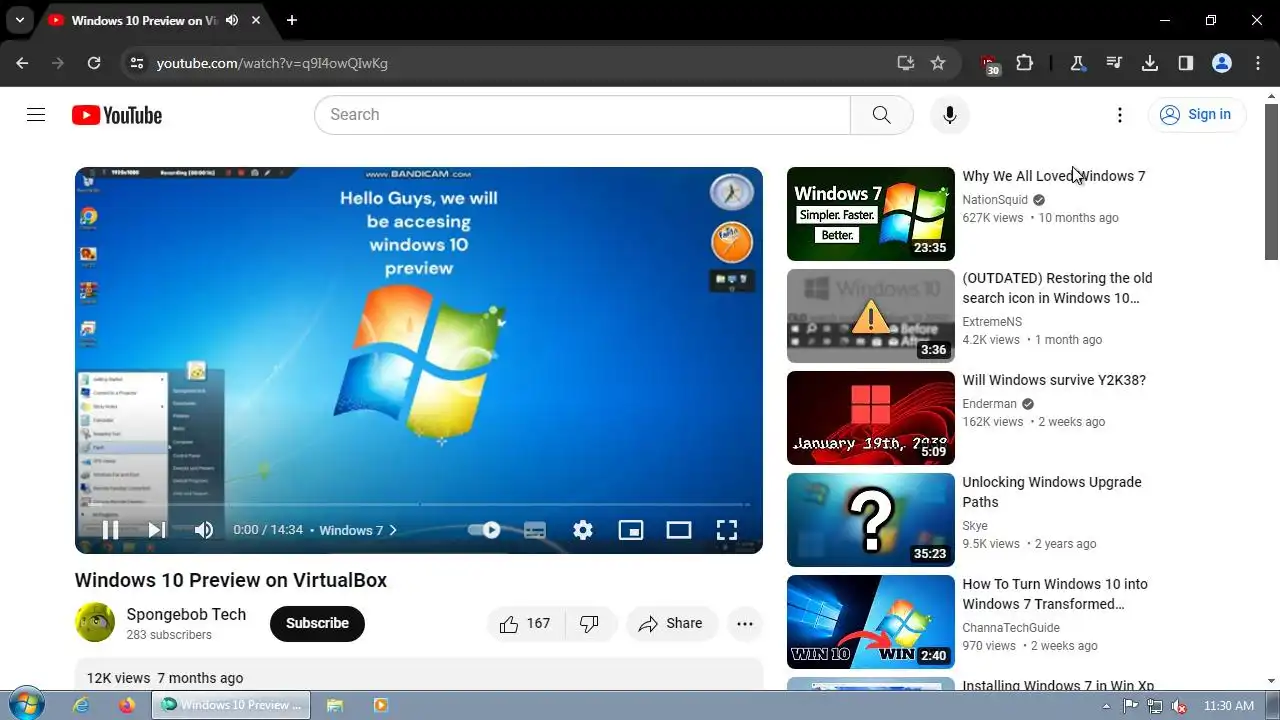Focus the YouTube search field
The height and width of the screenshot is (720, 1280).
coord(582,115)
